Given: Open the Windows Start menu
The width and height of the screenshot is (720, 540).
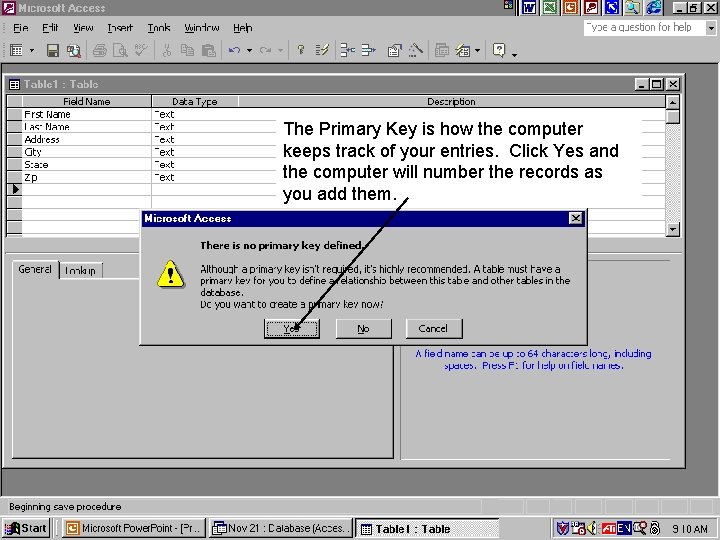Looking at the screenshot, I should (x=25, y=529).
